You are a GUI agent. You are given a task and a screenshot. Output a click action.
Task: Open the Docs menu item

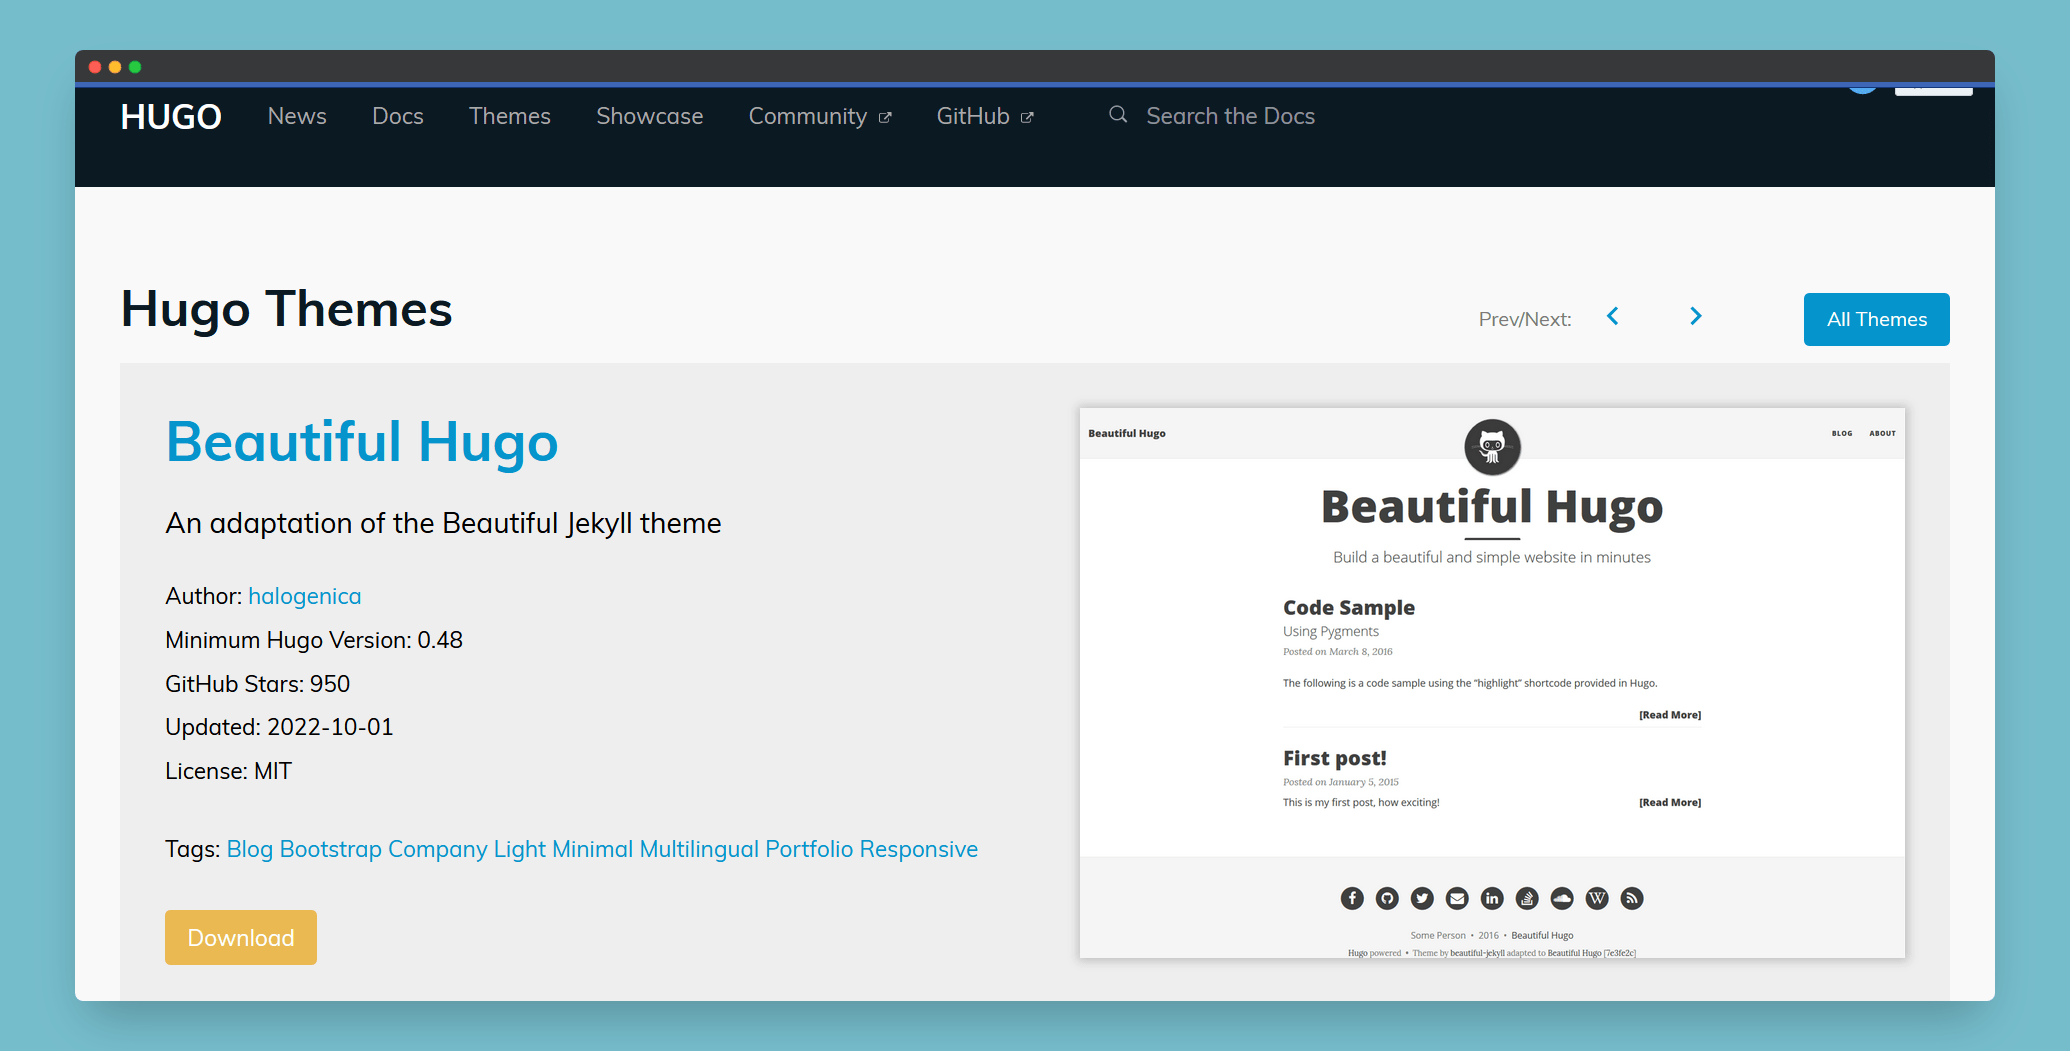(x=397, y=116)
